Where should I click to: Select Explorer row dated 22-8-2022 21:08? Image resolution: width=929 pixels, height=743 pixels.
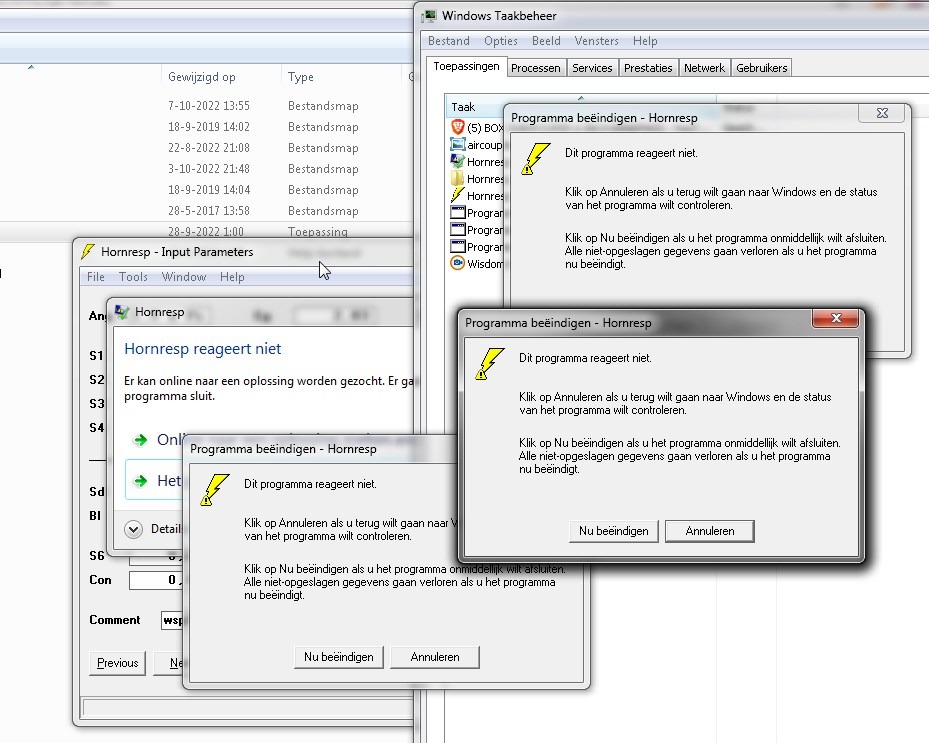[206, 148]
